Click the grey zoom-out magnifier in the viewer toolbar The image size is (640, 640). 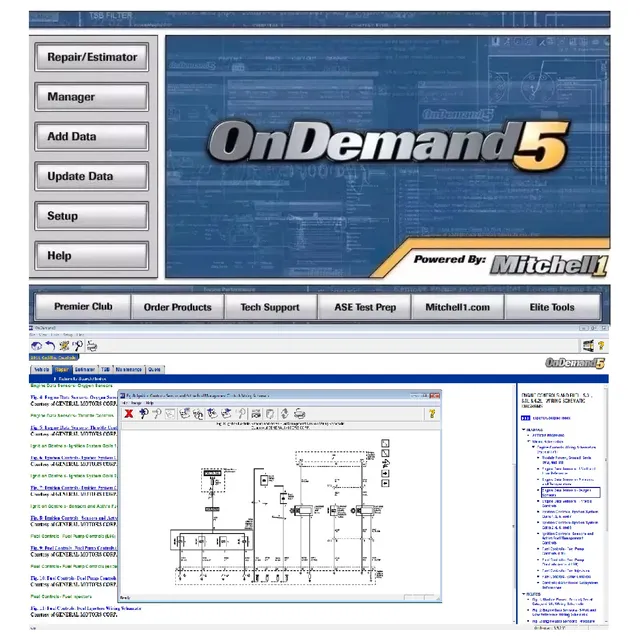point(157,414)
